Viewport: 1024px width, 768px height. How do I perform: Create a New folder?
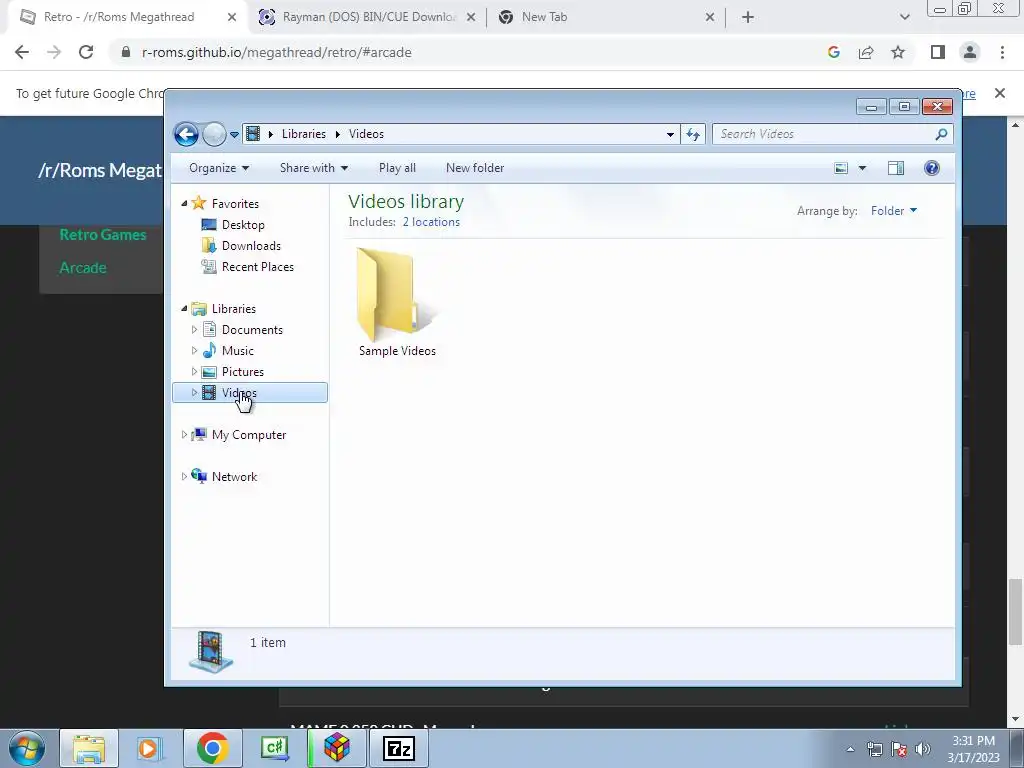click(x=475, y=168)
